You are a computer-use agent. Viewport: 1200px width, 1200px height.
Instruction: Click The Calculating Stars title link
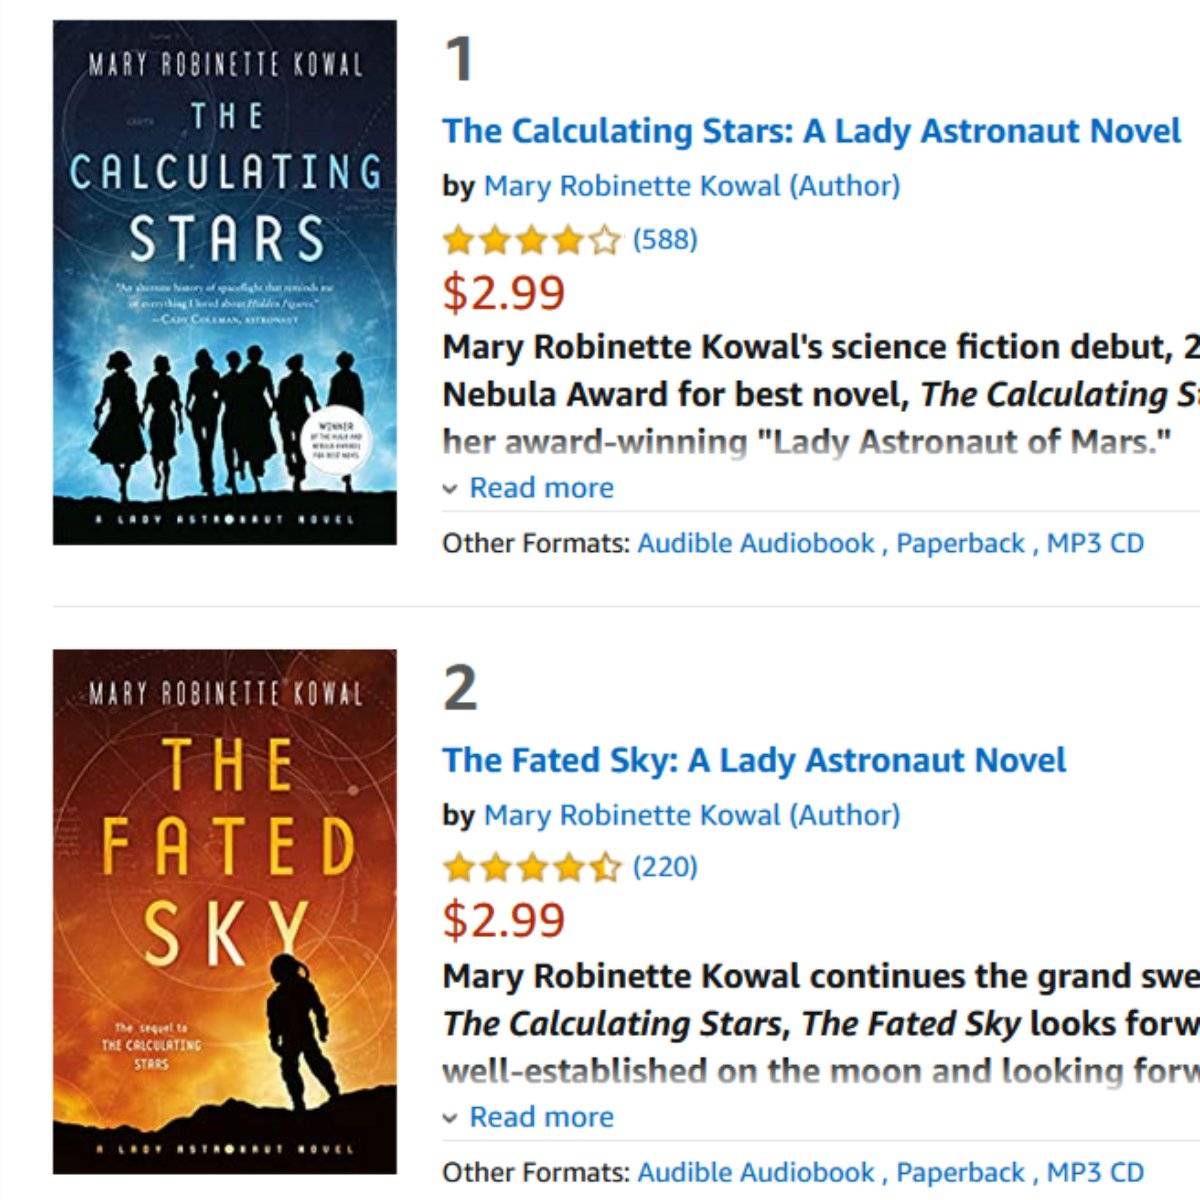(x=811, y=131)
